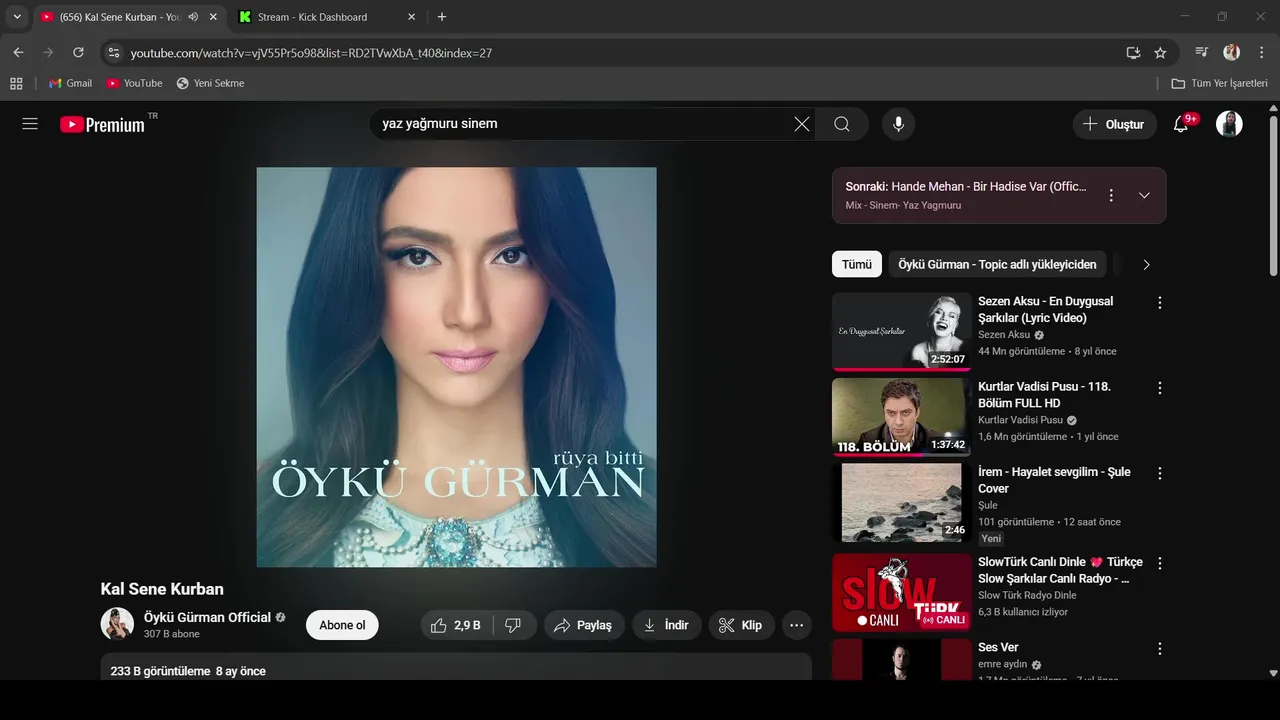
Task: Open a new browser tab
Action: pos(442,17)
